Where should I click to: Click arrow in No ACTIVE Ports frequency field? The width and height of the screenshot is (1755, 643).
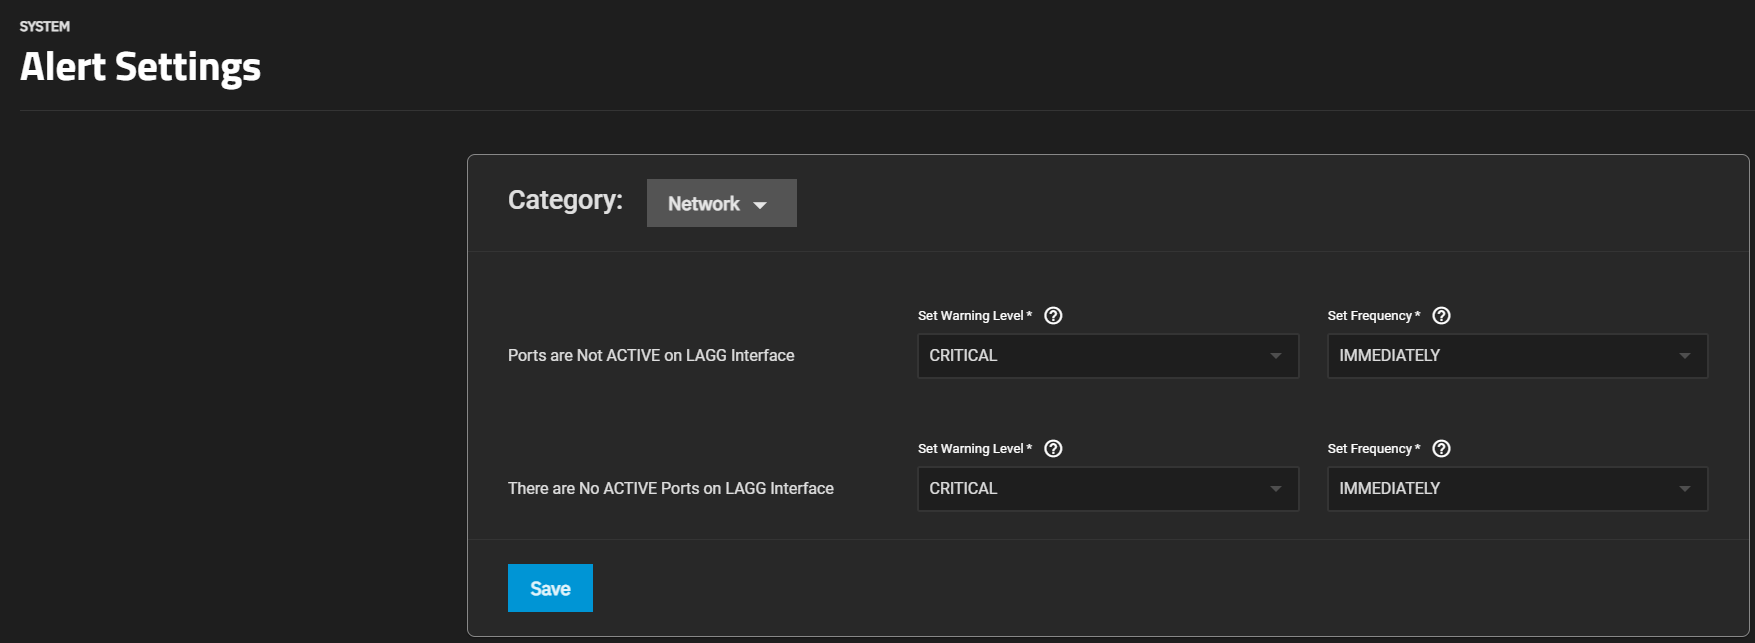click(1684, 489)
